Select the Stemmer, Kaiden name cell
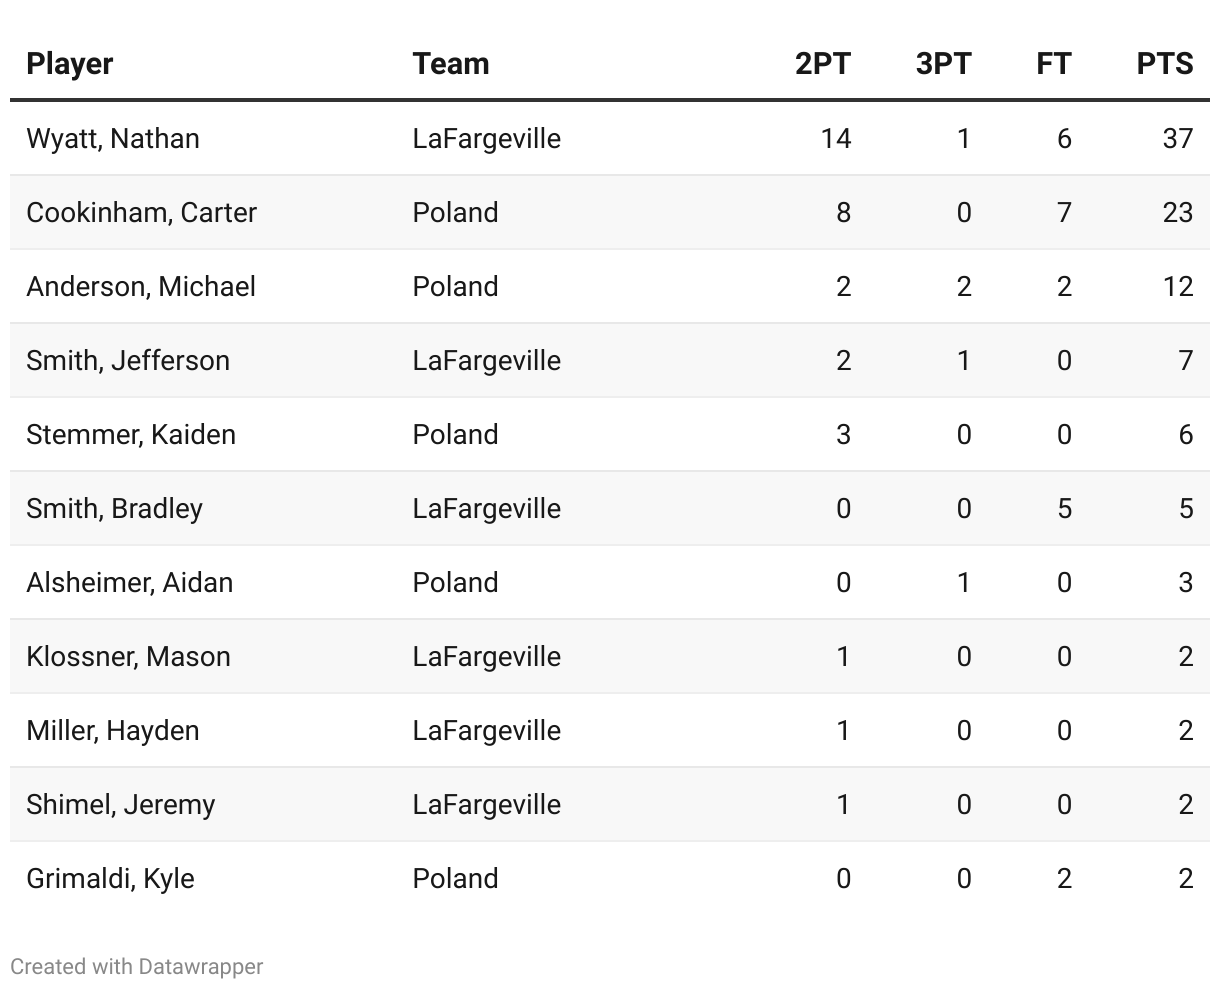The image size is (1220, 990). 131,434
